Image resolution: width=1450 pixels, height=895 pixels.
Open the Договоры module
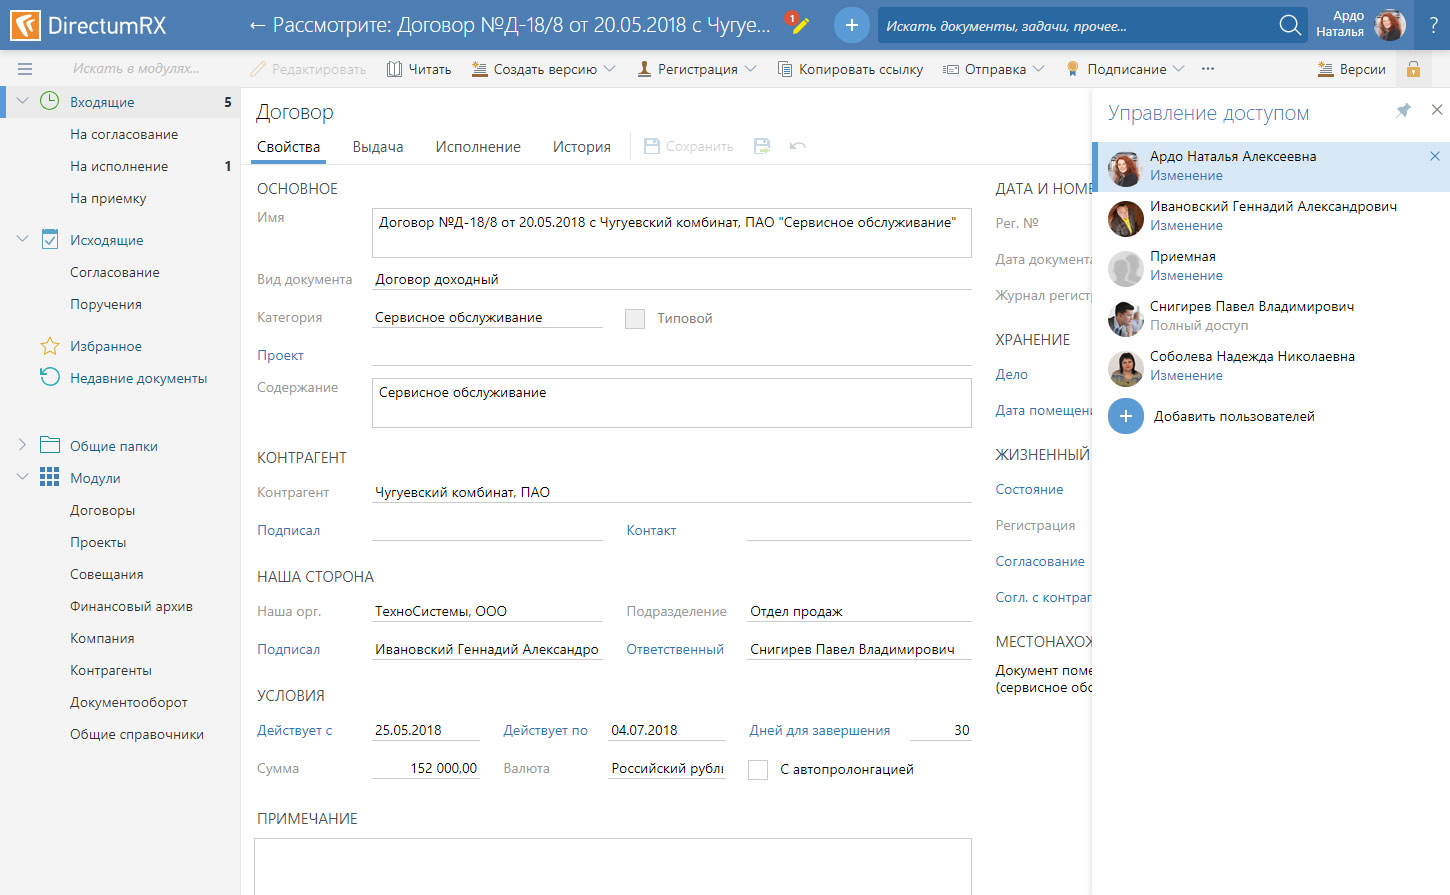pyautogui.click(x=102, y=510)
